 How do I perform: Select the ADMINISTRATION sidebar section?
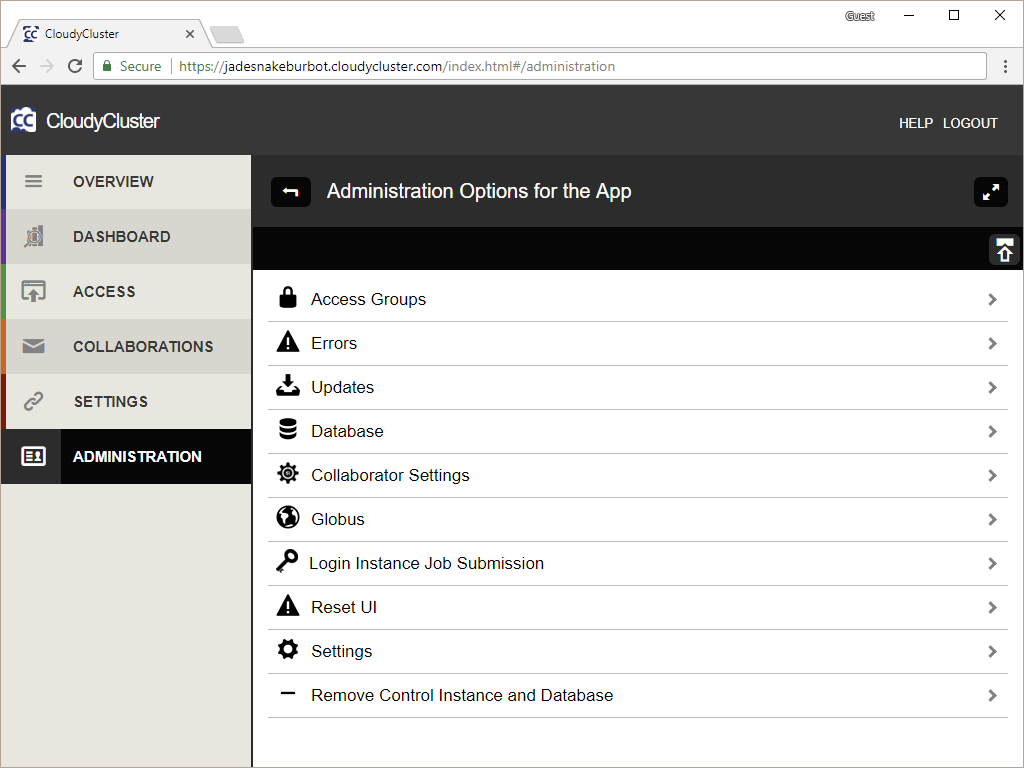click(126, 456)
